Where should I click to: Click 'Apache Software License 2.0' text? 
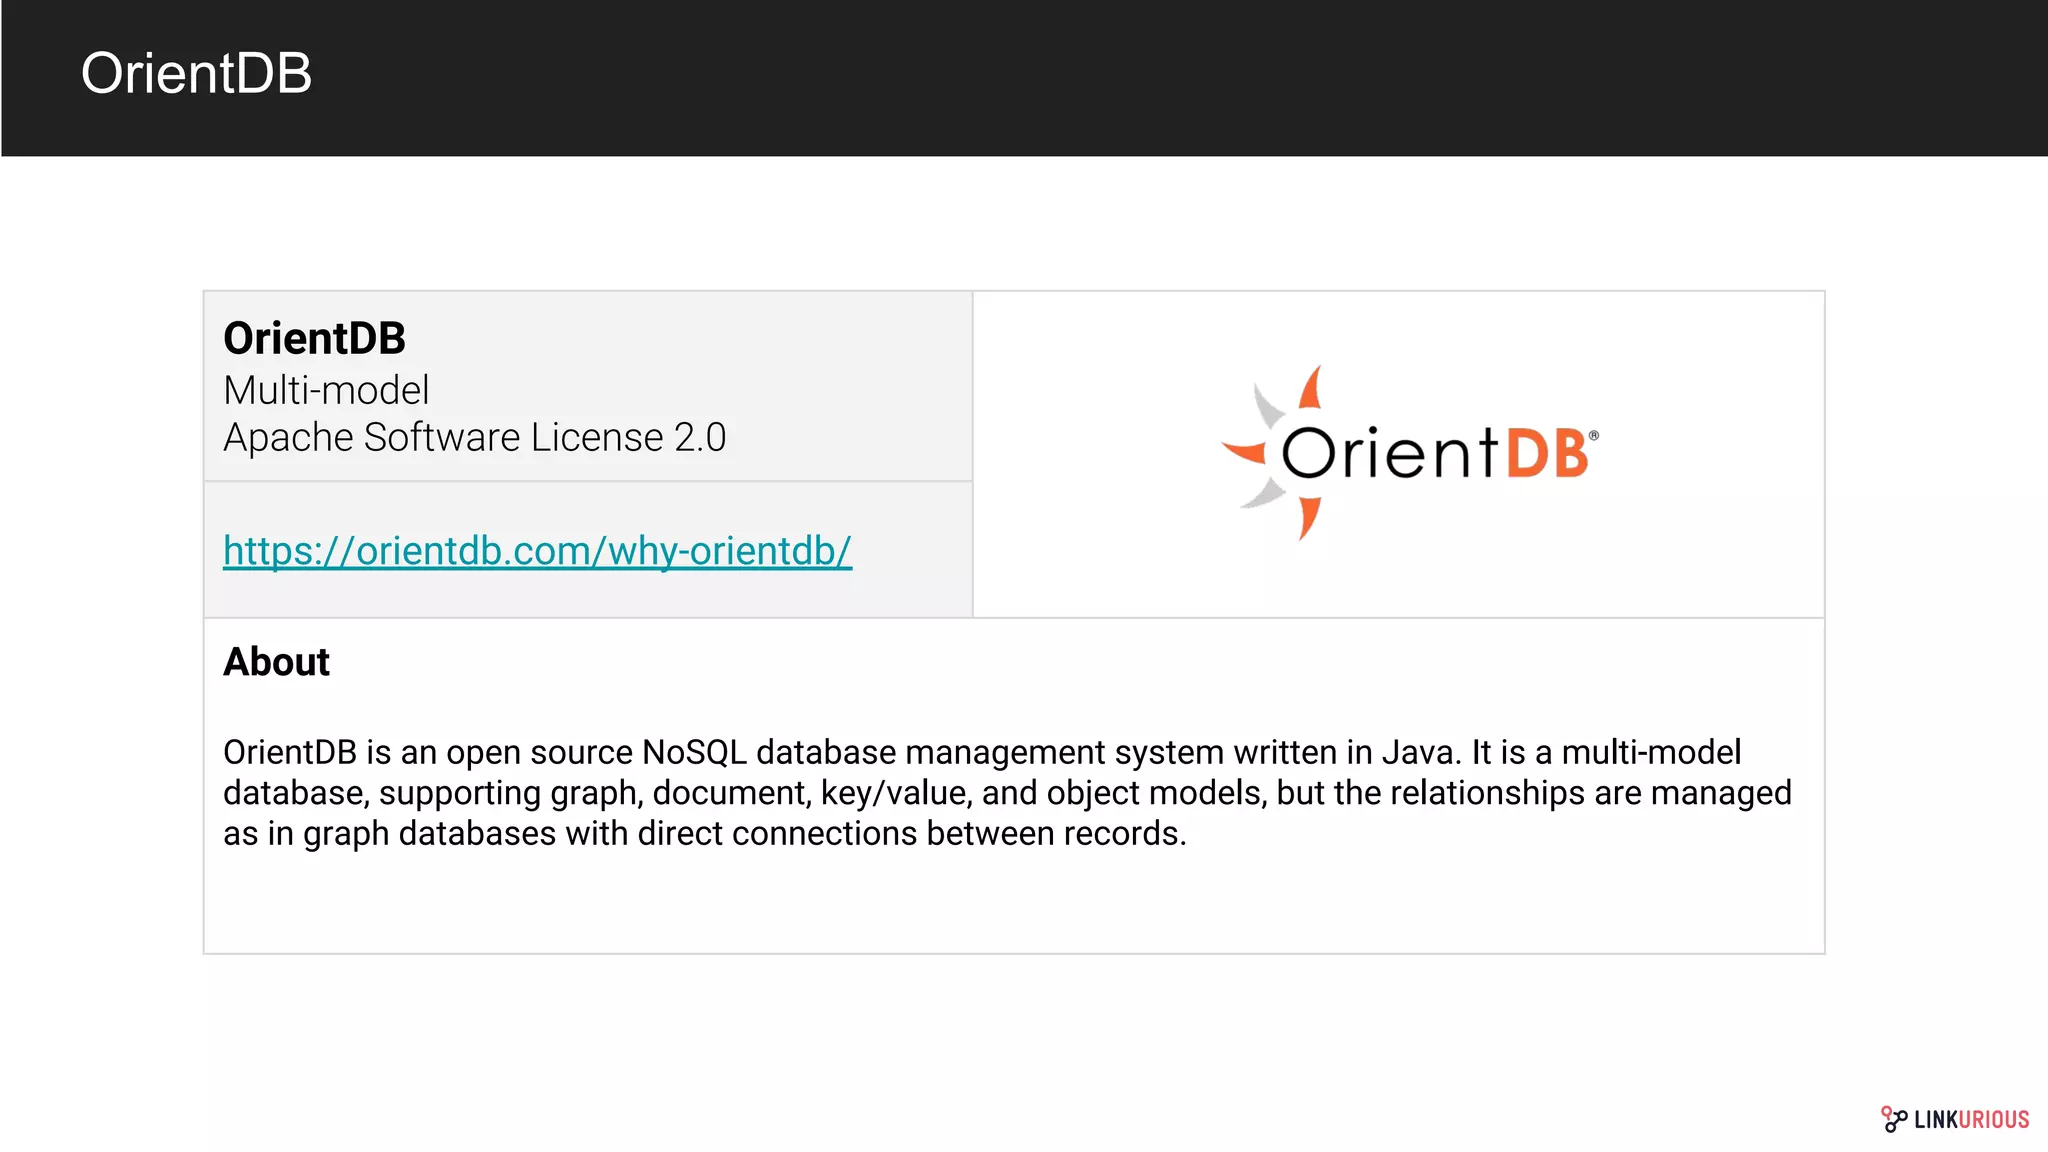(x=474, y=437)
